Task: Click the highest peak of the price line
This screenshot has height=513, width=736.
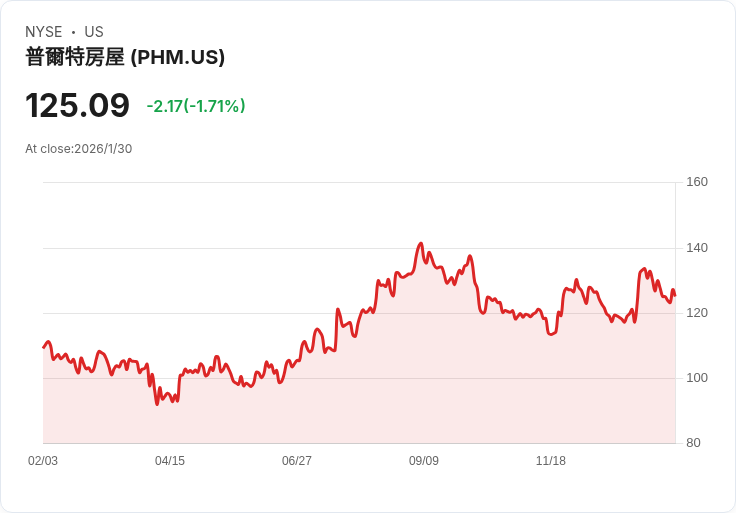Action: (x=421, y=243)
